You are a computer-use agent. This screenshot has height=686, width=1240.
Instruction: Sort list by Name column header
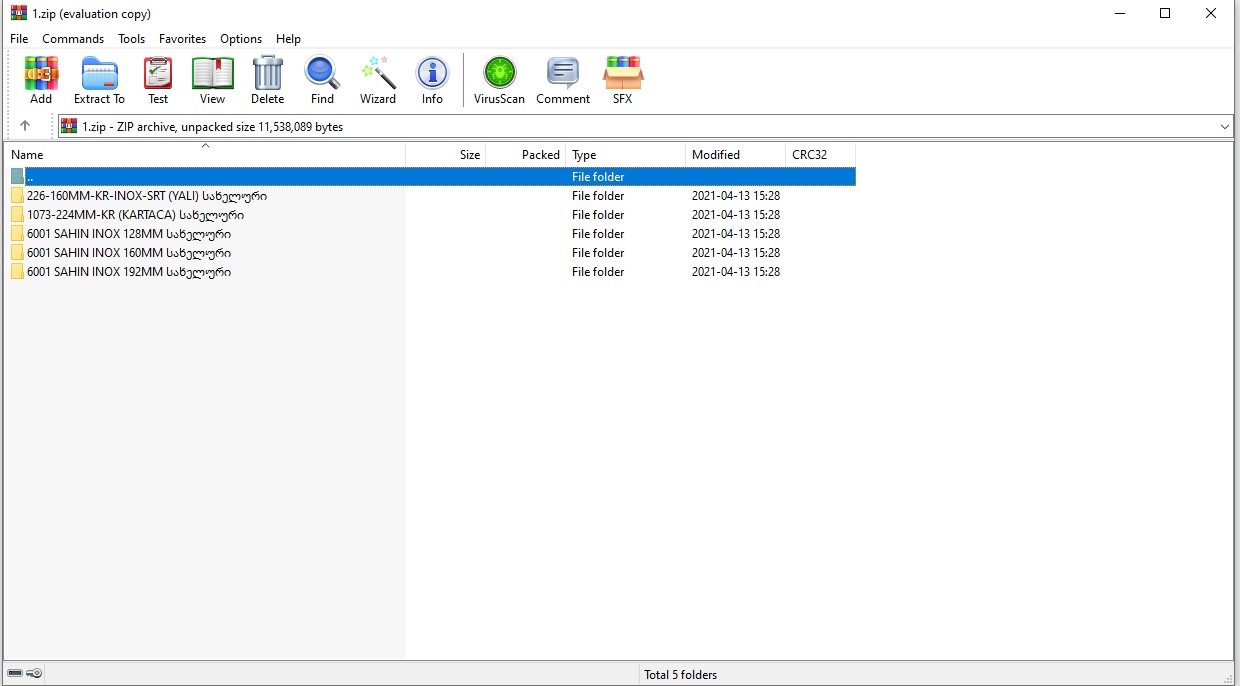(205, 155)
